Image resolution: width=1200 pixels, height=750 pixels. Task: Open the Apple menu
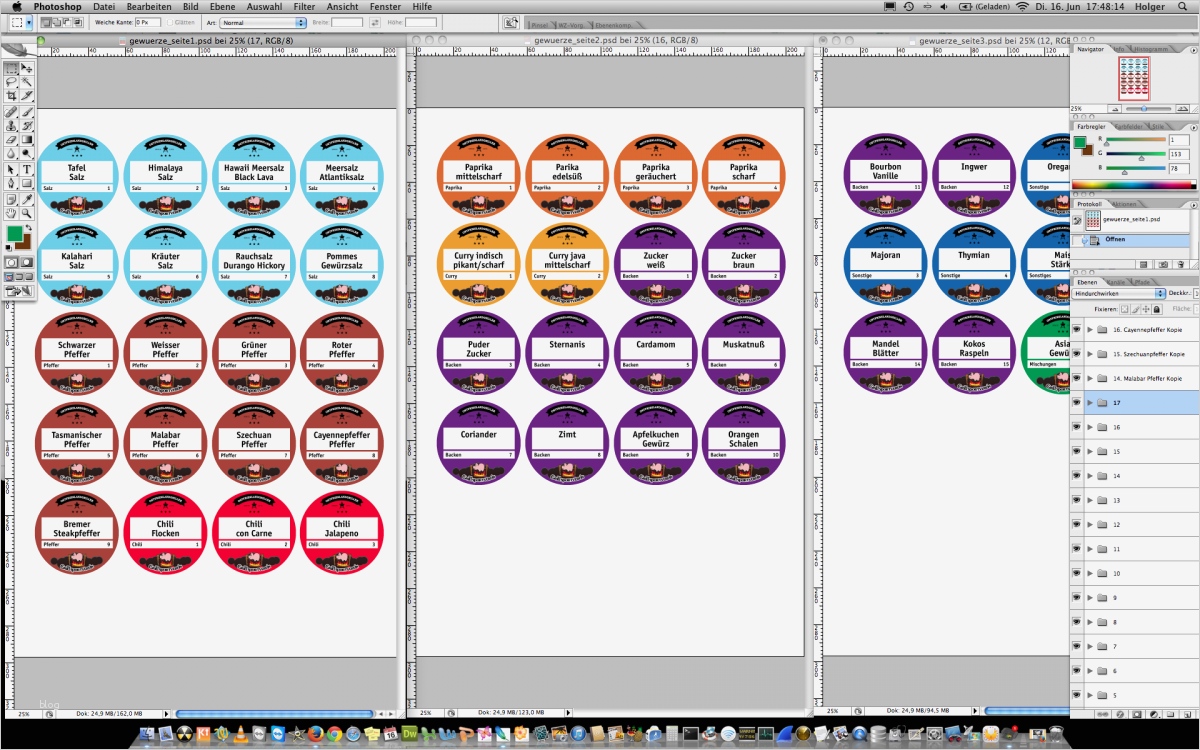[x=17, y=6]
